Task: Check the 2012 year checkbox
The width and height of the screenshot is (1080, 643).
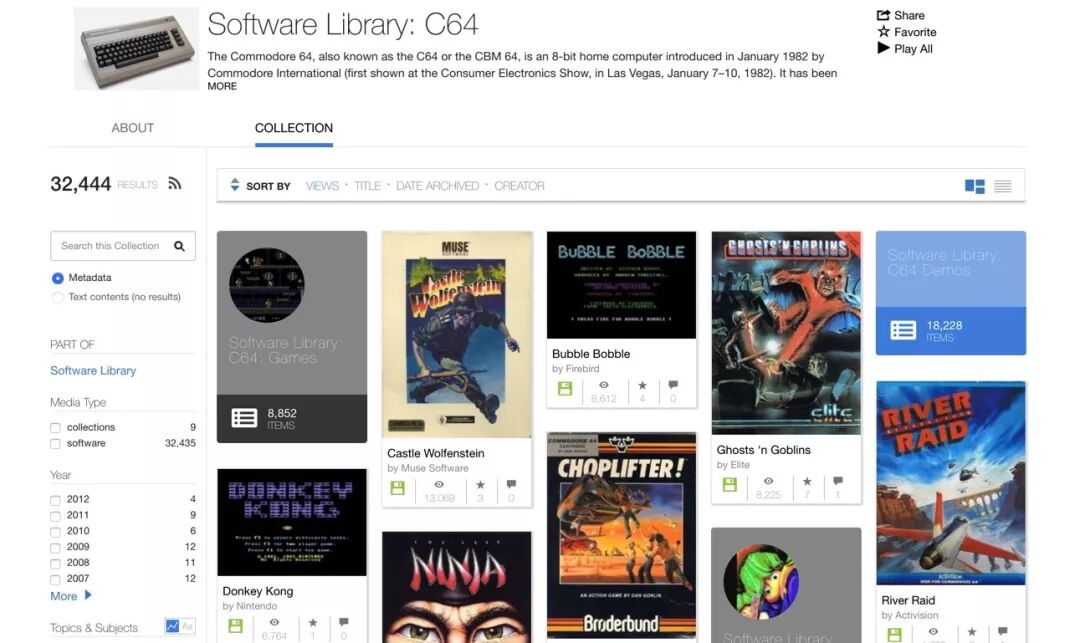Action: pyautogui.click(x=55, y=500)
